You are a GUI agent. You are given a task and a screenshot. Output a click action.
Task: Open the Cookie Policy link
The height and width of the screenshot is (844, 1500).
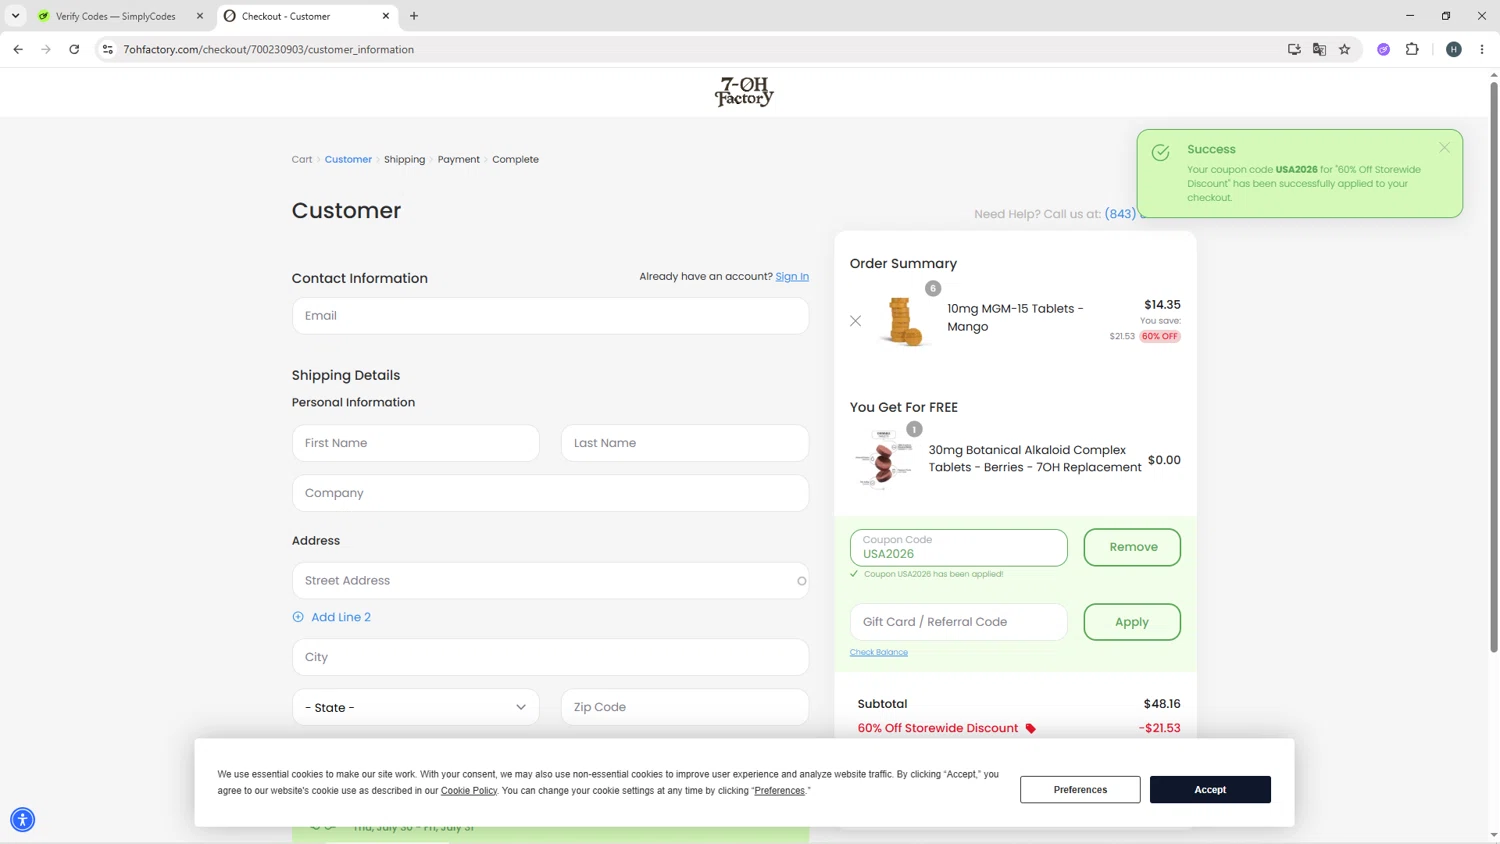point(469,791)
